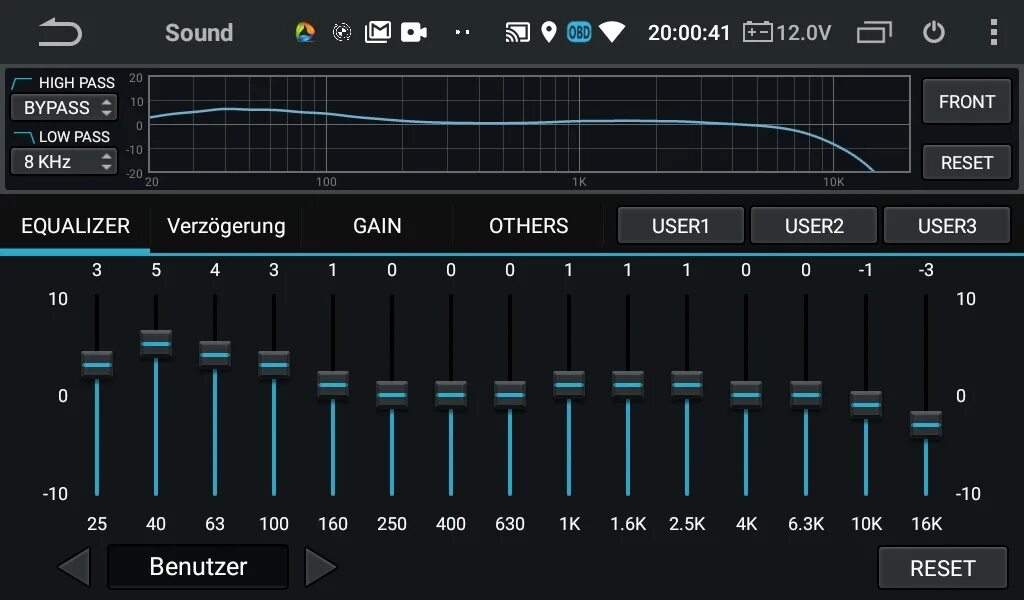The image size is (1024, 600).
Task: Click the 20:00:41 clock
Action: coord(689,33)
